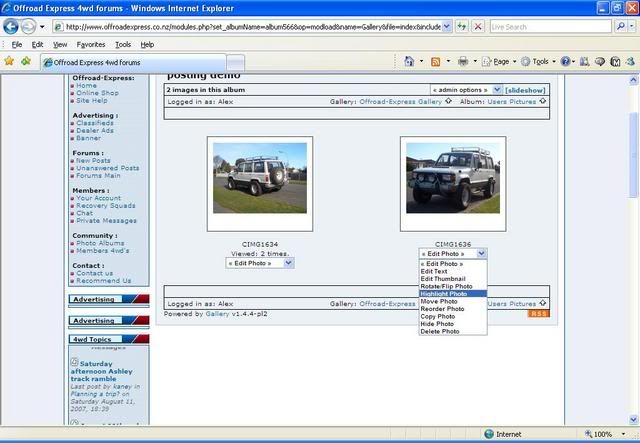The height and width of the screenshot is (443, 640).
Task: Choose Reorder Photo option
Action: [x=442, y=309]
